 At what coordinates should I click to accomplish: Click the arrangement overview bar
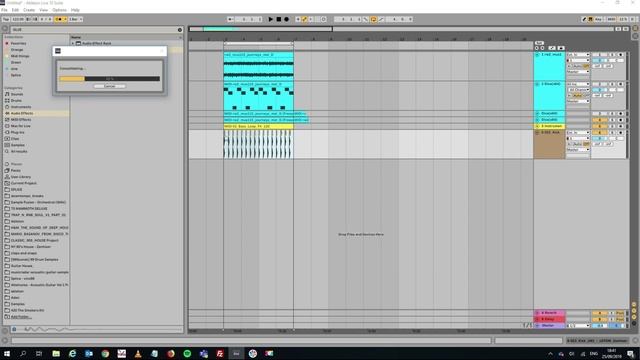401,29
